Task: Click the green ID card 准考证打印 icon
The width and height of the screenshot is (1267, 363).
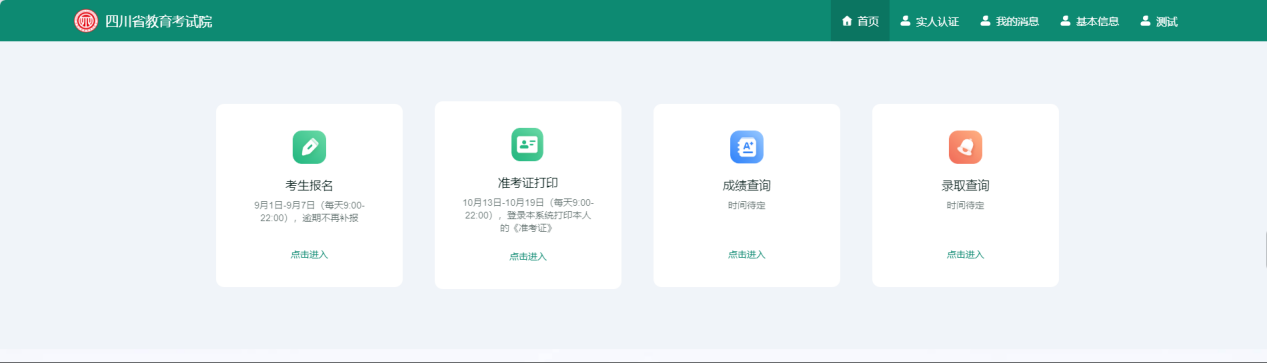Action: [x=527, y=144]
